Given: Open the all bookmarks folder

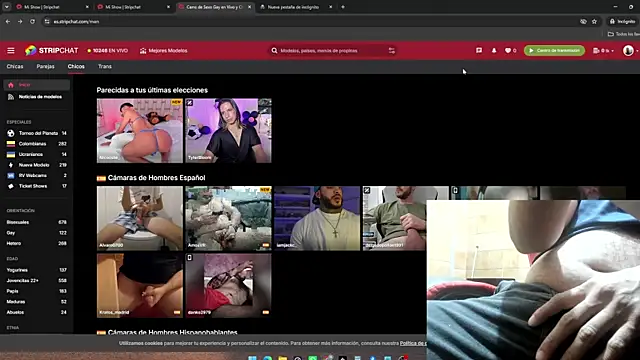Looking at the screenshot, I should (623, 34).
